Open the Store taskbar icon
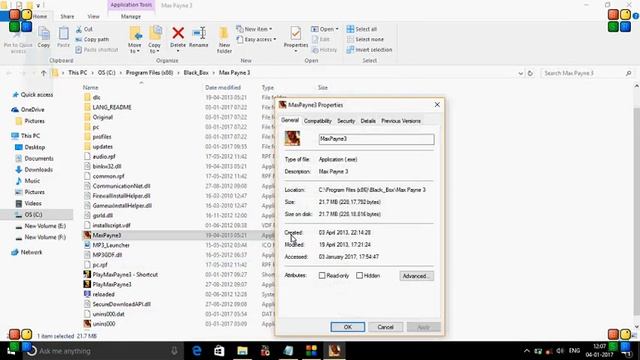Image resolution: width=640 pixels, height=360 pixels. (x=219, y=351)
